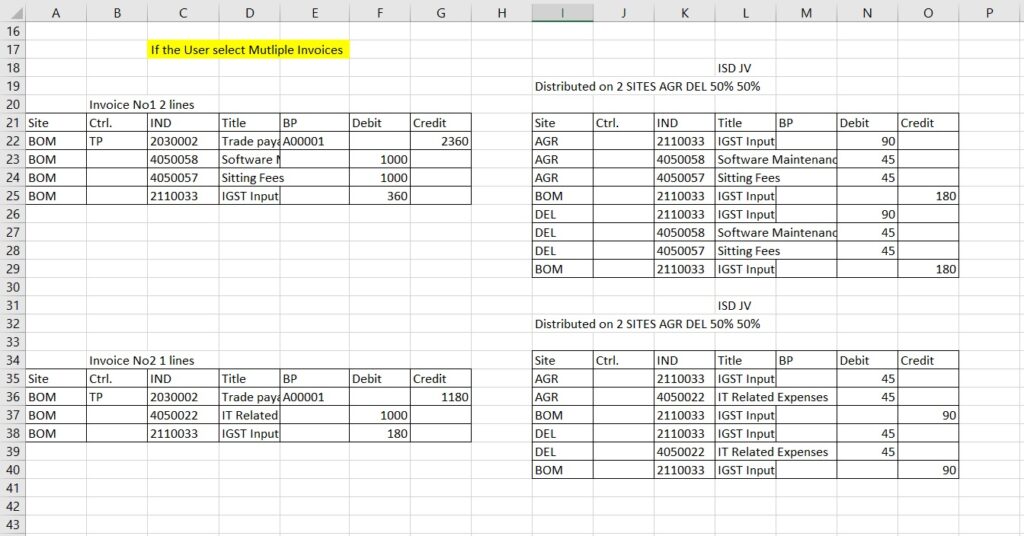The image size is (1024, 536).
Task: Select the cell with credit 2360
Action: [441, 142]
